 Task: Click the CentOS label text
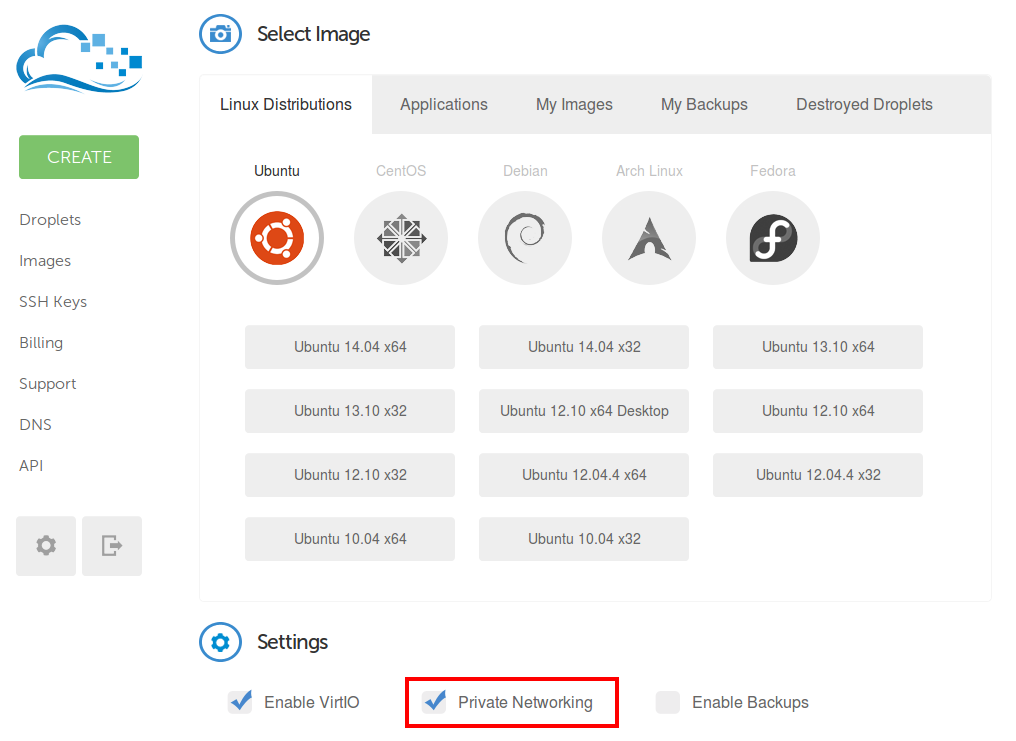[401, 171]
